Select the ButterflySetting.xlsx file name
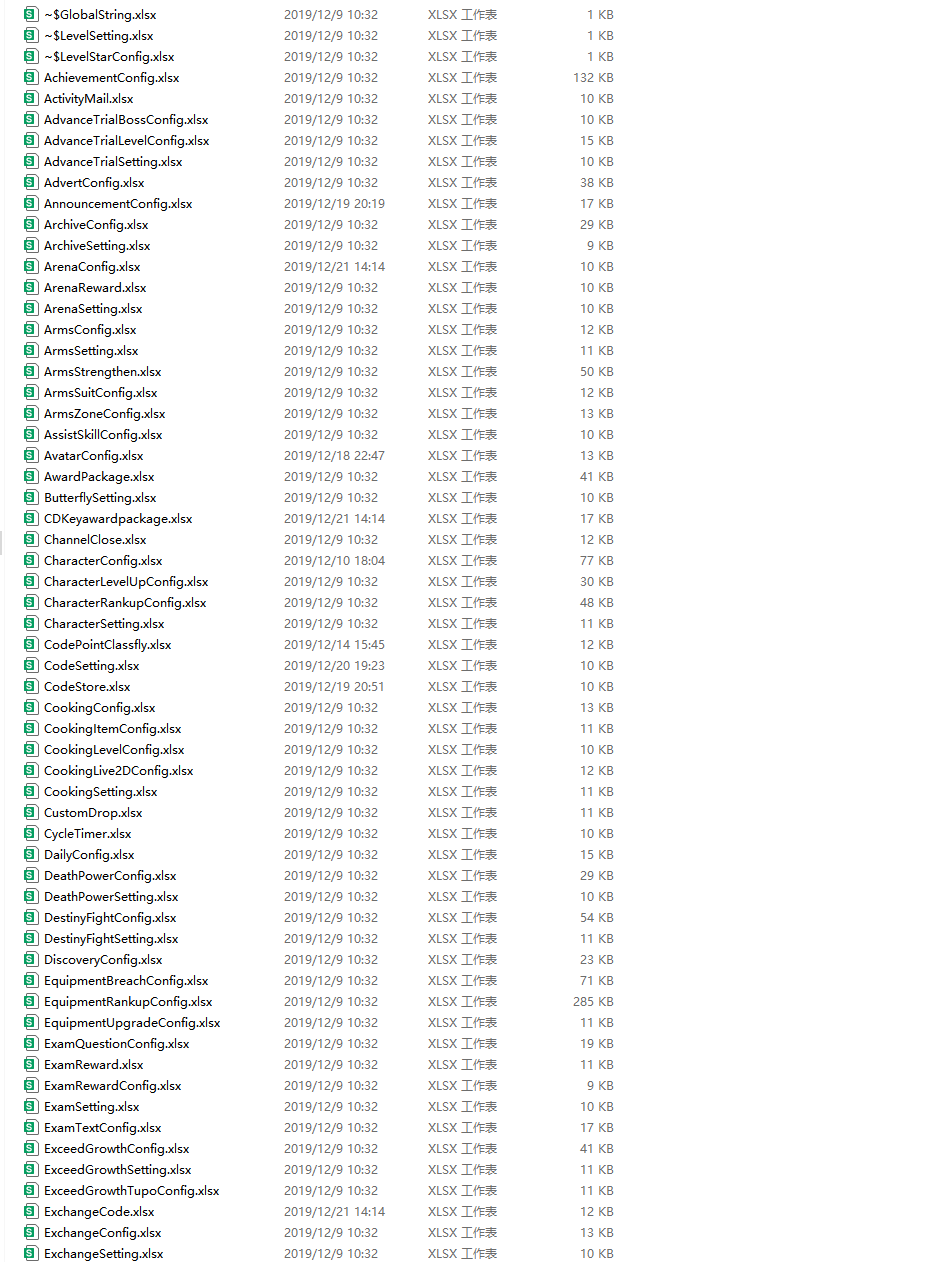The height and width of the screenshot is (1262, 939). (x=100, y=498)
